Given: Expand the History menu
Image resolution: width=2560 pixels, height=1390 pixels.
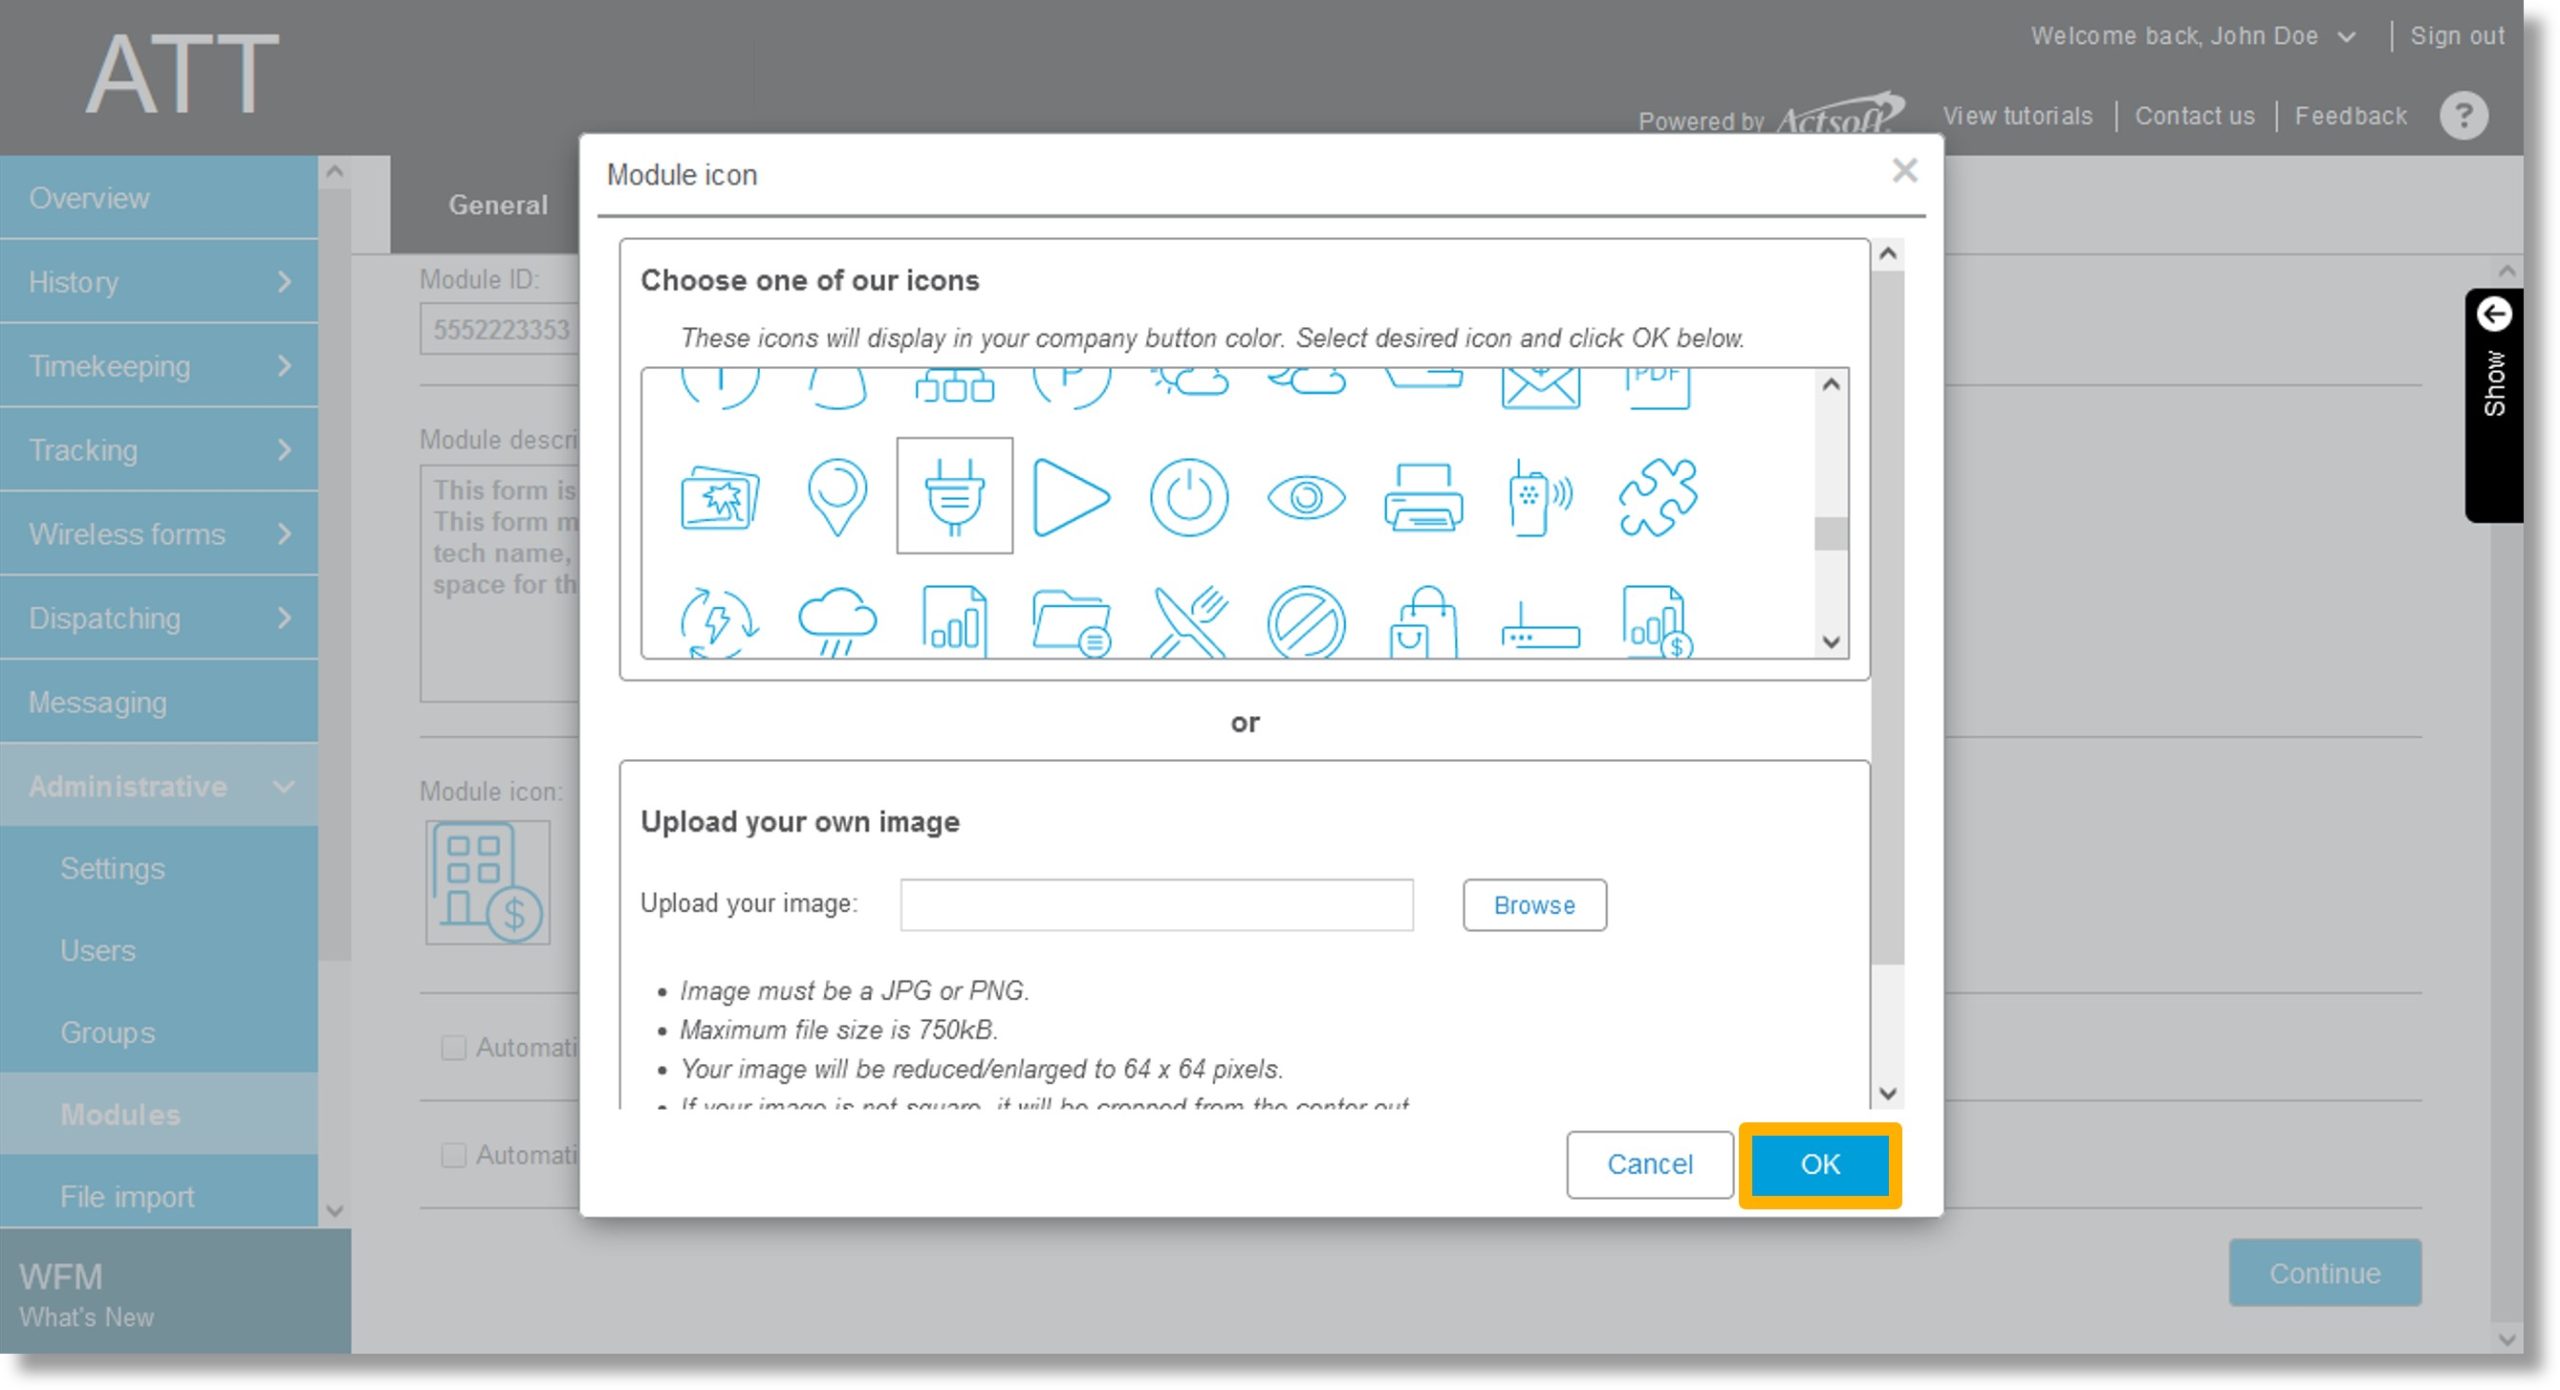Looking at the screenshot, I should pyautogui.click(x=159, y=282).
